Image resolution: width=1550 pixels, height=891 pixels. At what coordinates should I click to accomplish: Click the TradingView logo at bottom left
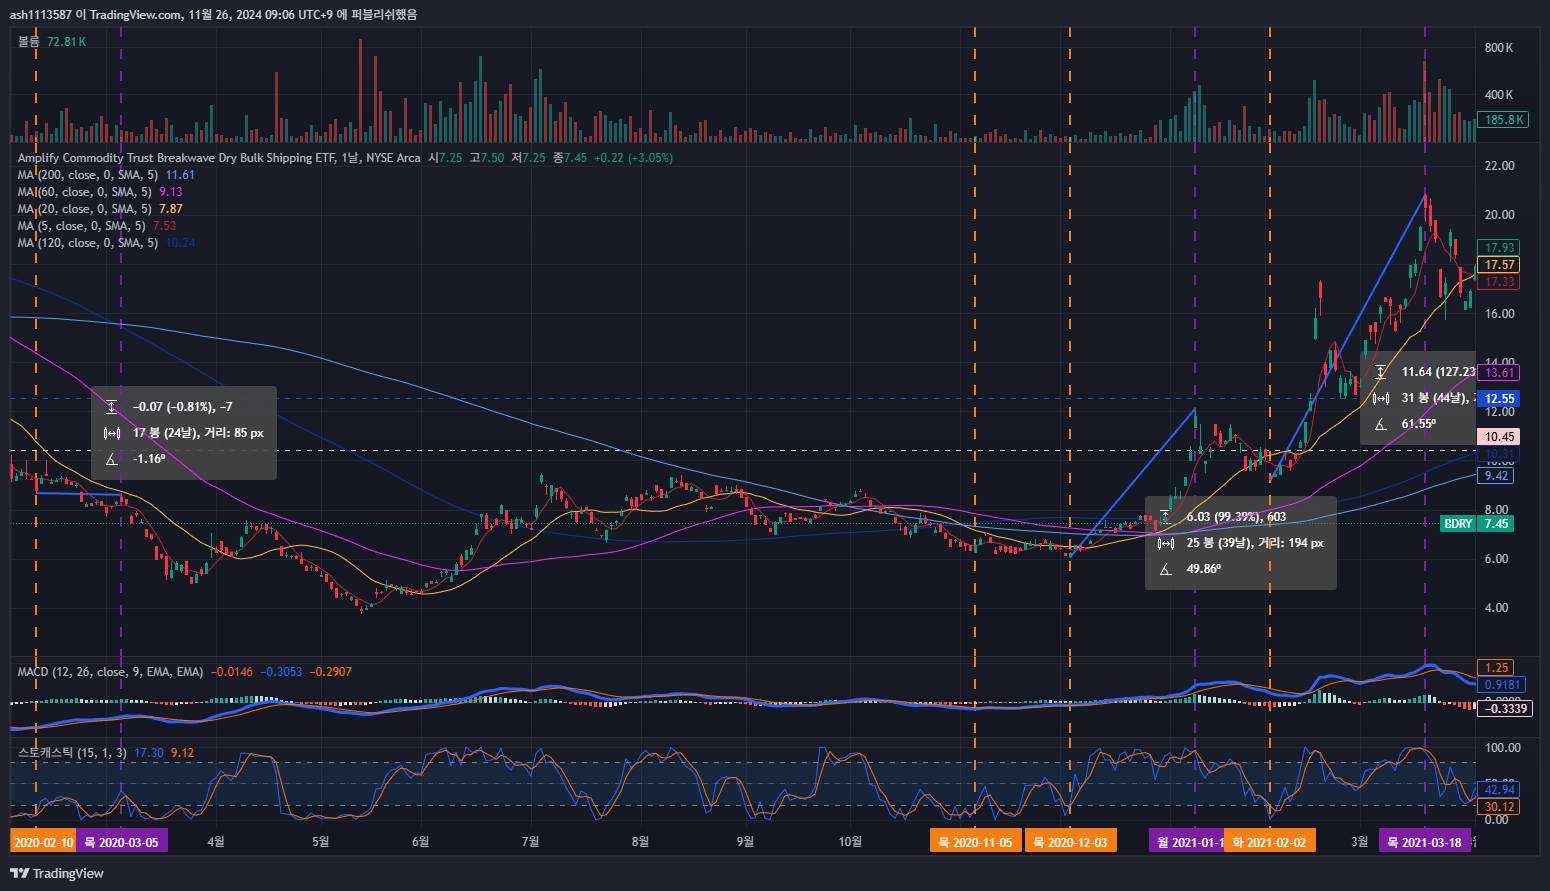[x=57, y=873]
